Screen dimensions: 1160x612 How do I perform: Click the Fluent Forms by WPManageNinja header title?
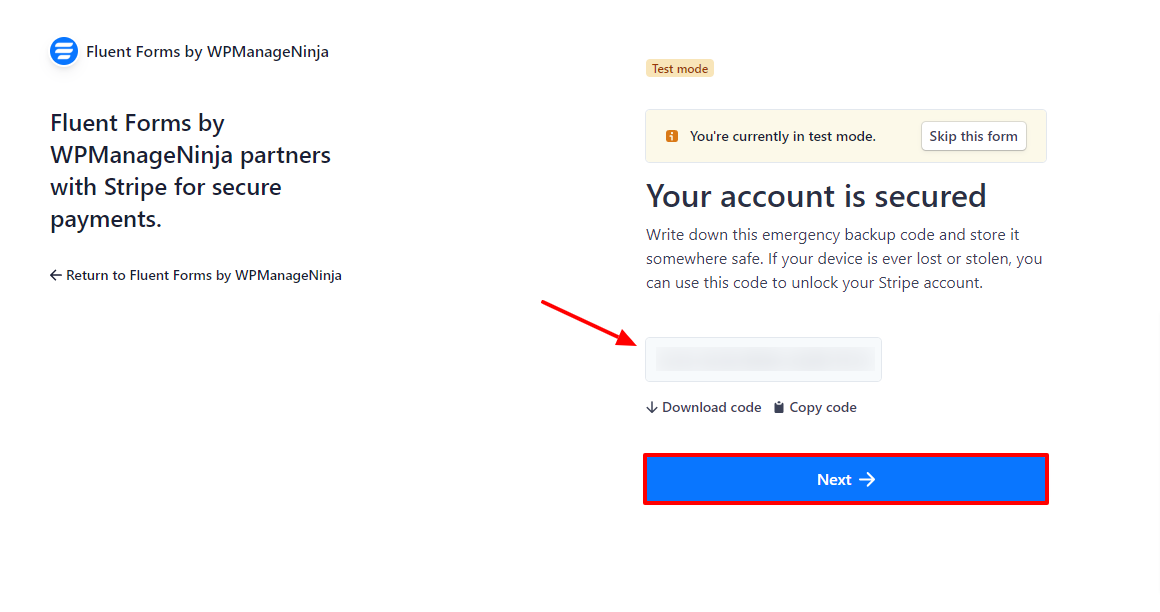coord(207,52)
